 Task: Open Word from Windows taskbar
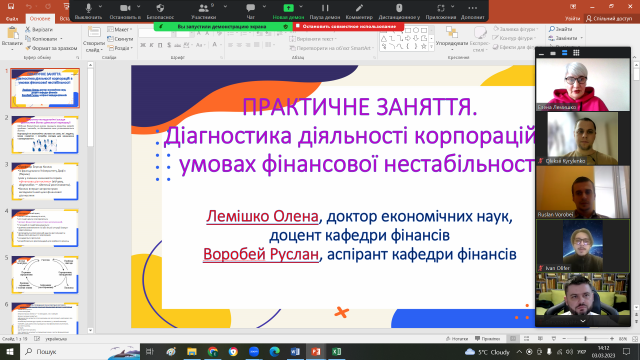pyautogui.click(x=295, y=351)
